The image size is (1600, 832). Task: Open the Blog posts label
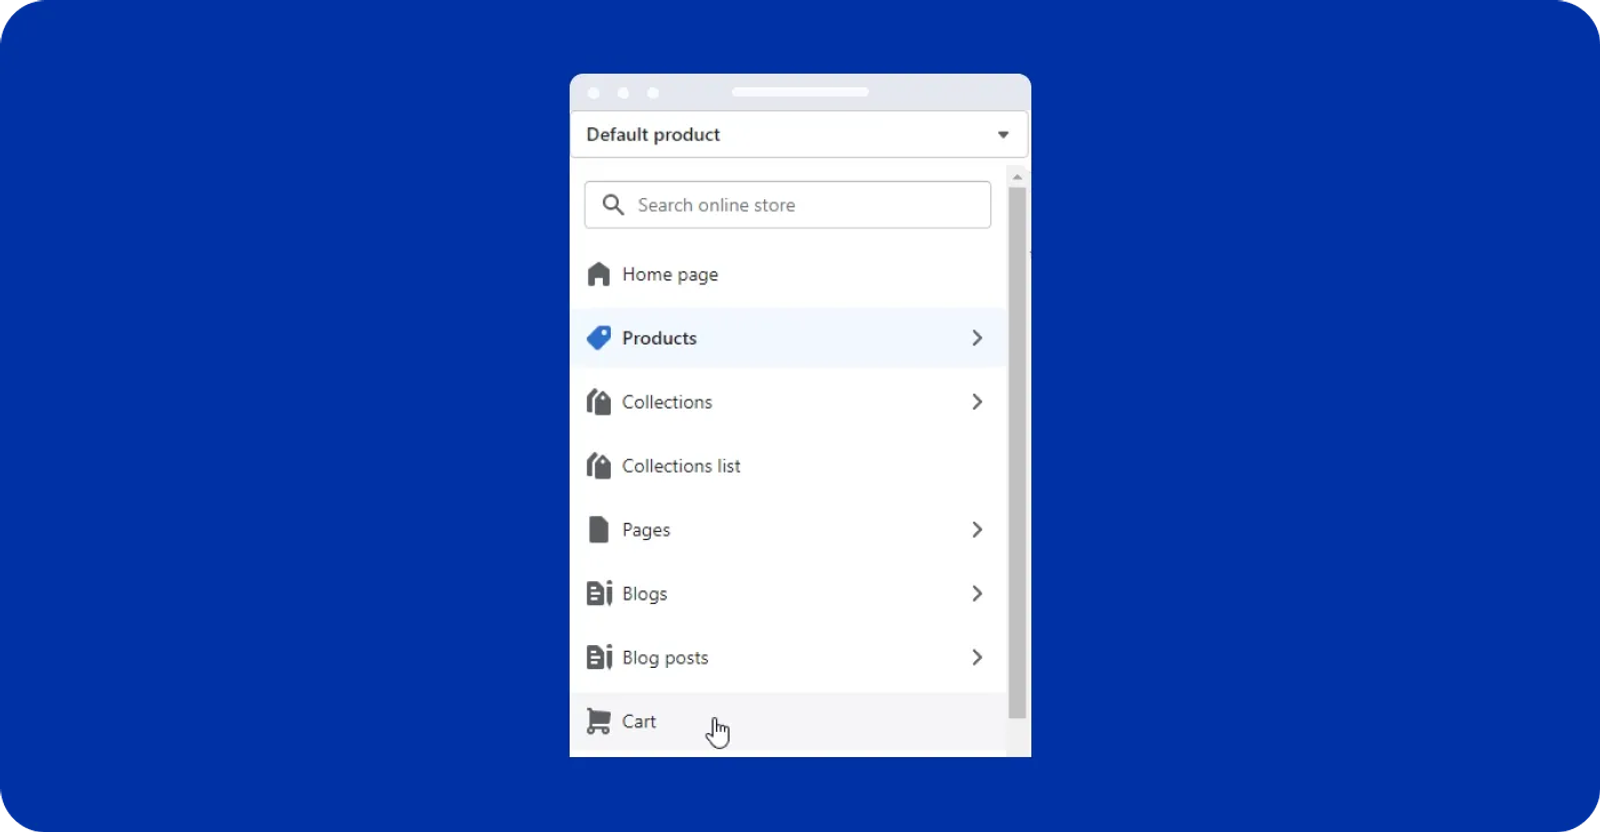pos(665,658)
